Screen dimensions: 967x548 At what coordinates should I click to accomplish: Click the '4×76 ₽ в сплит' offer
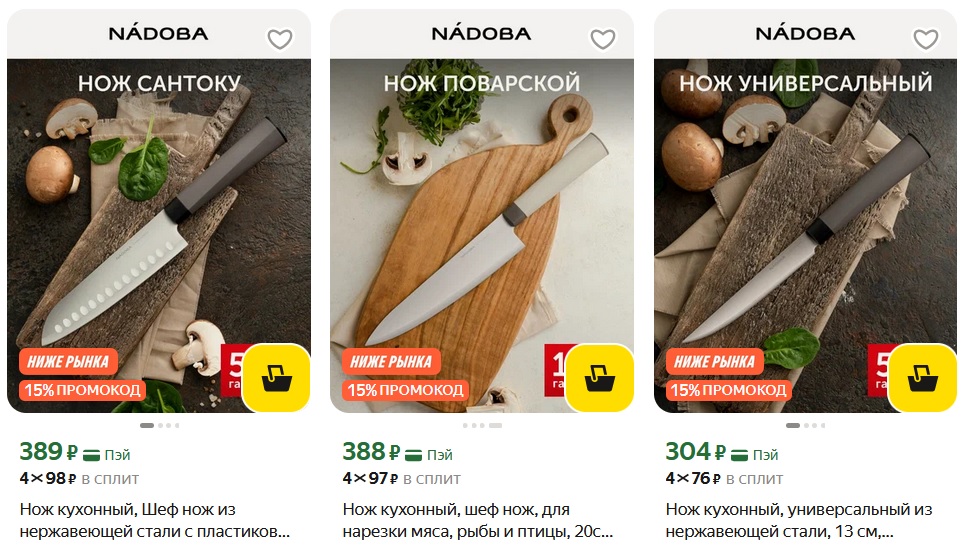point(724,478)
